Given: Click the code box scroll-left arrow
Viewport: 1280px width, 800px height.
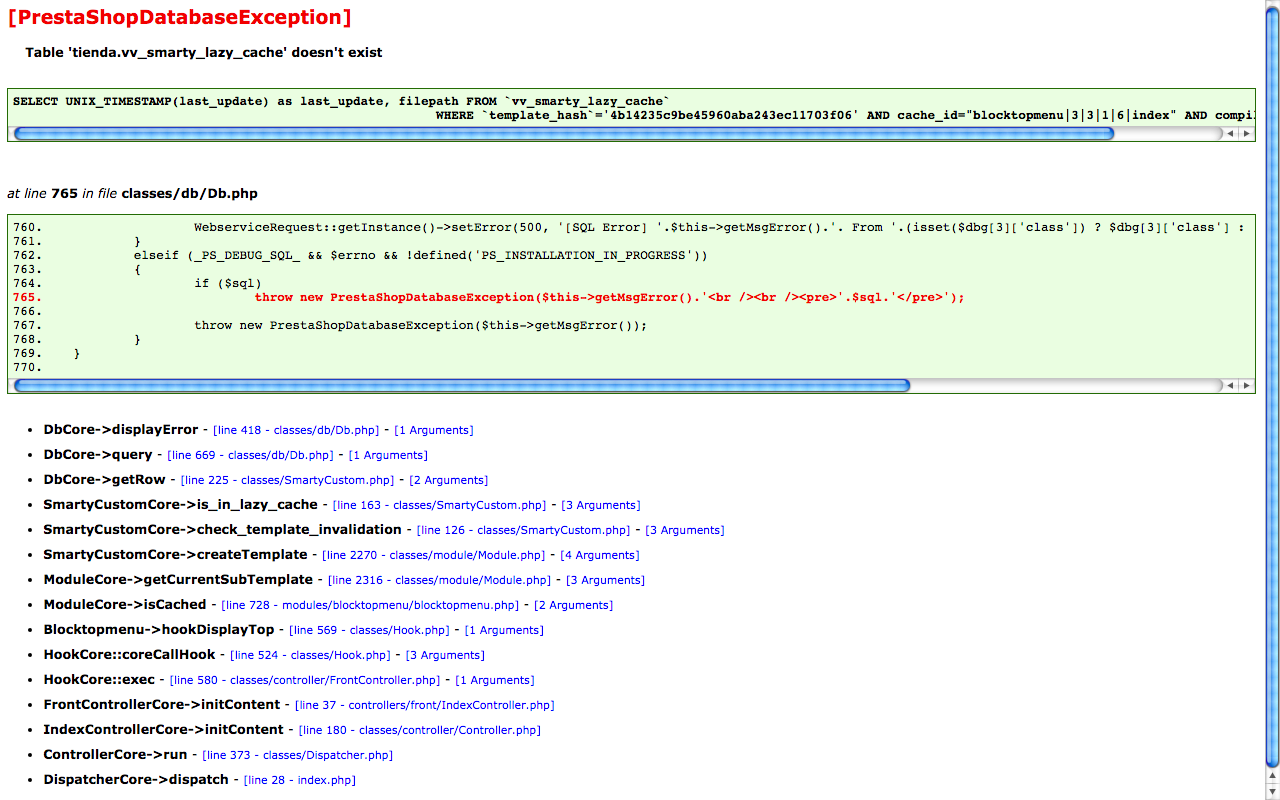Looking at the screenshot, I should pos(1231,385).
